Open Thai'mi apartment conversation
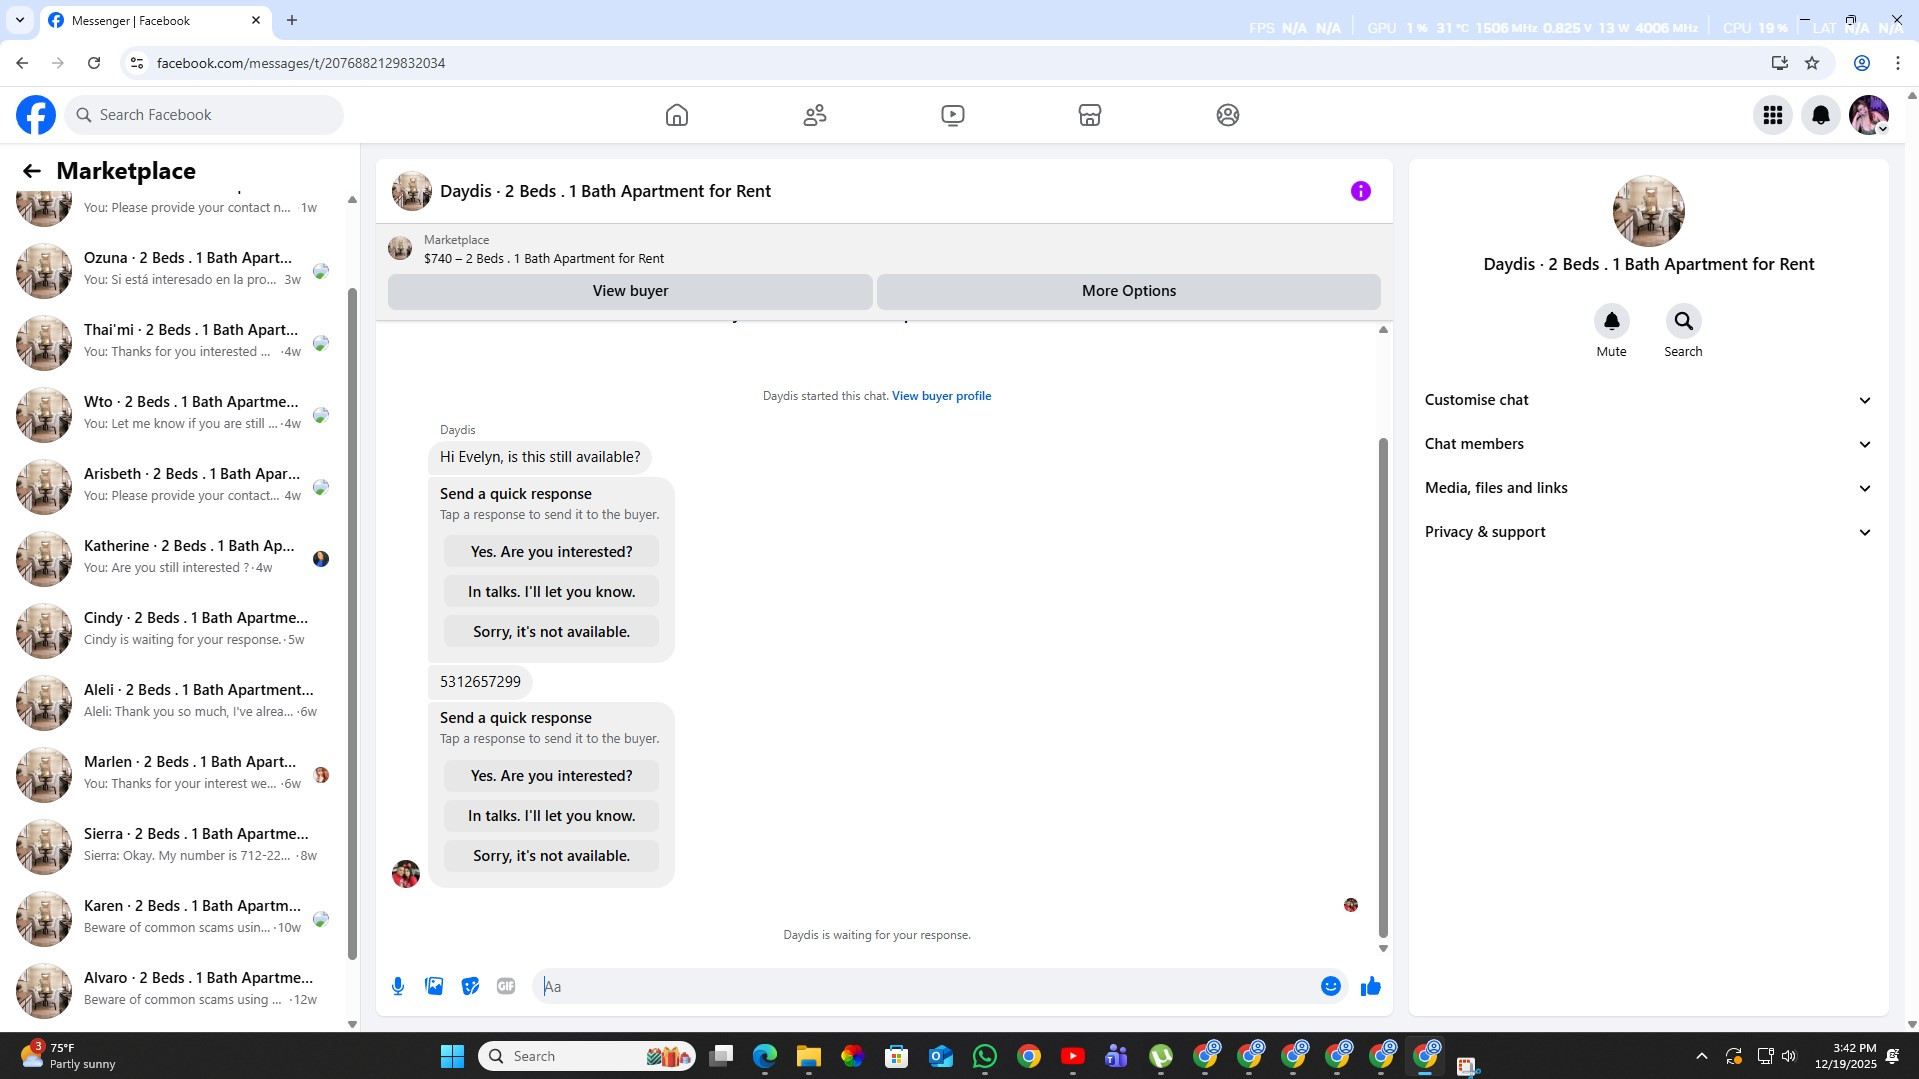 (176, 343)
